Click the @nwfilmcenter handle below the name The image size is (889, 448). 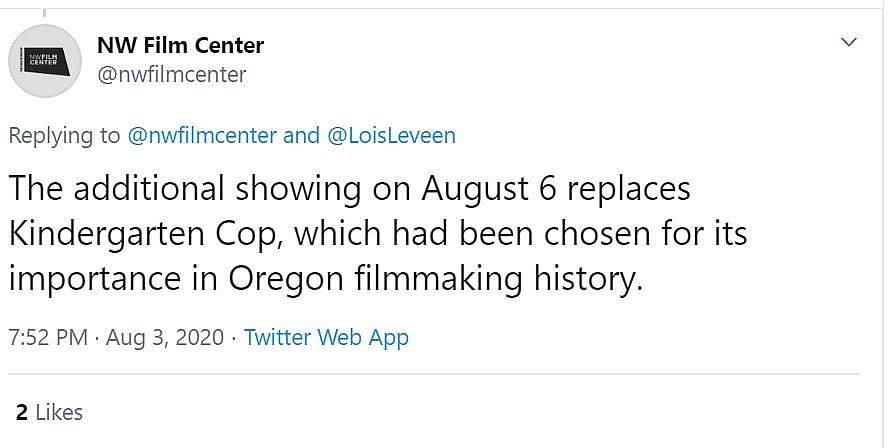click(171, 74)
